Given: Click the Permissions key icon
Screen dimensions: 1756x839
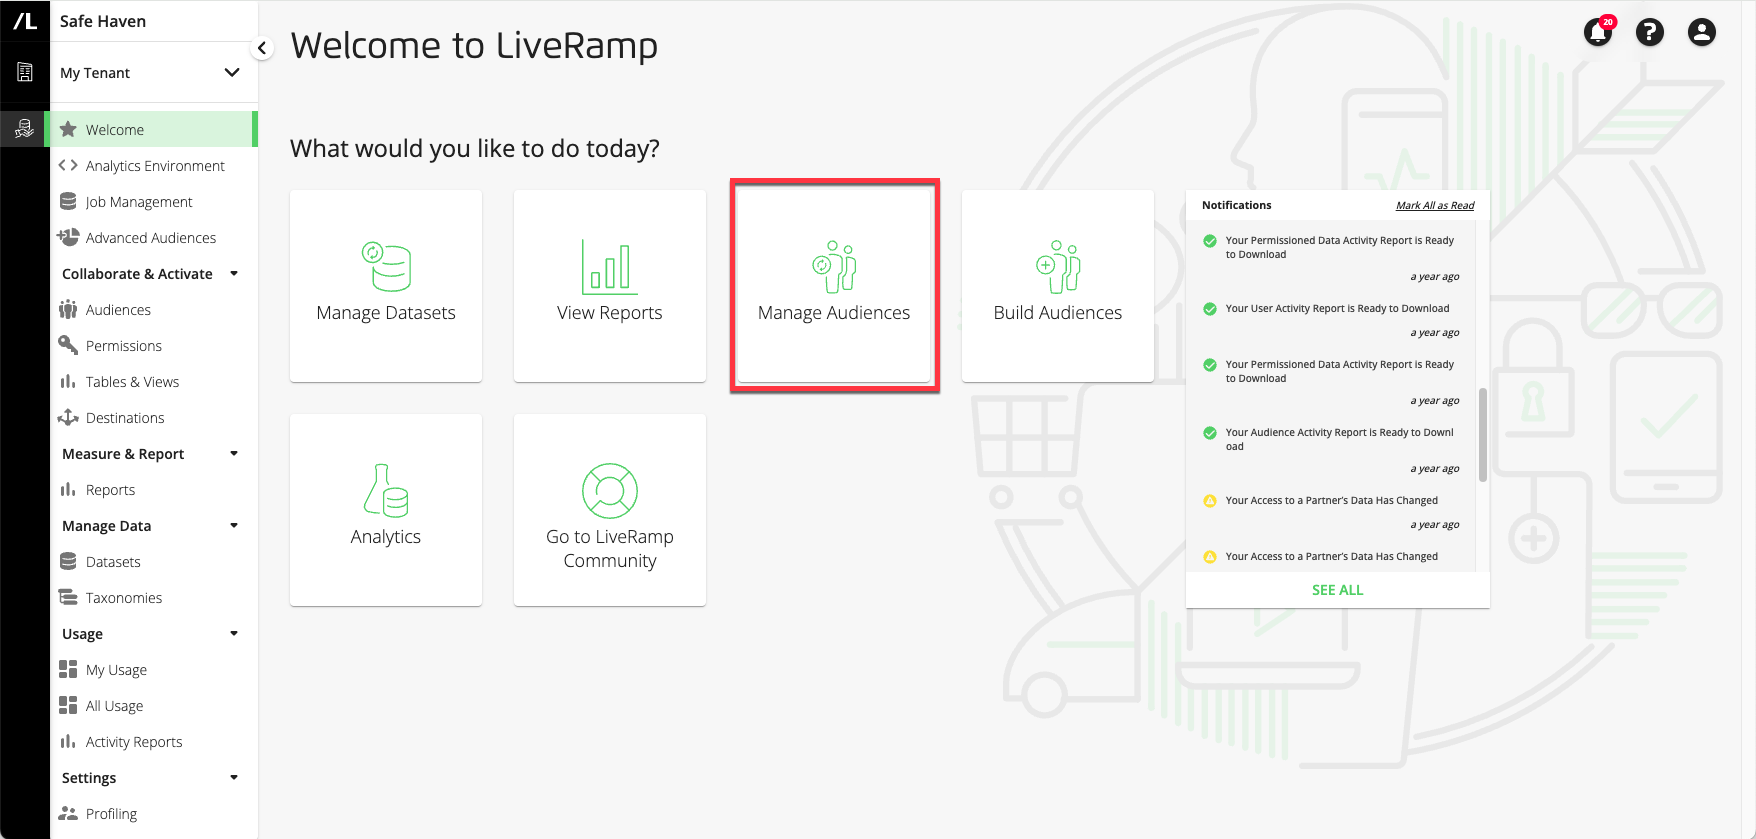Looking at the screenshot, I should coord(68,345).
